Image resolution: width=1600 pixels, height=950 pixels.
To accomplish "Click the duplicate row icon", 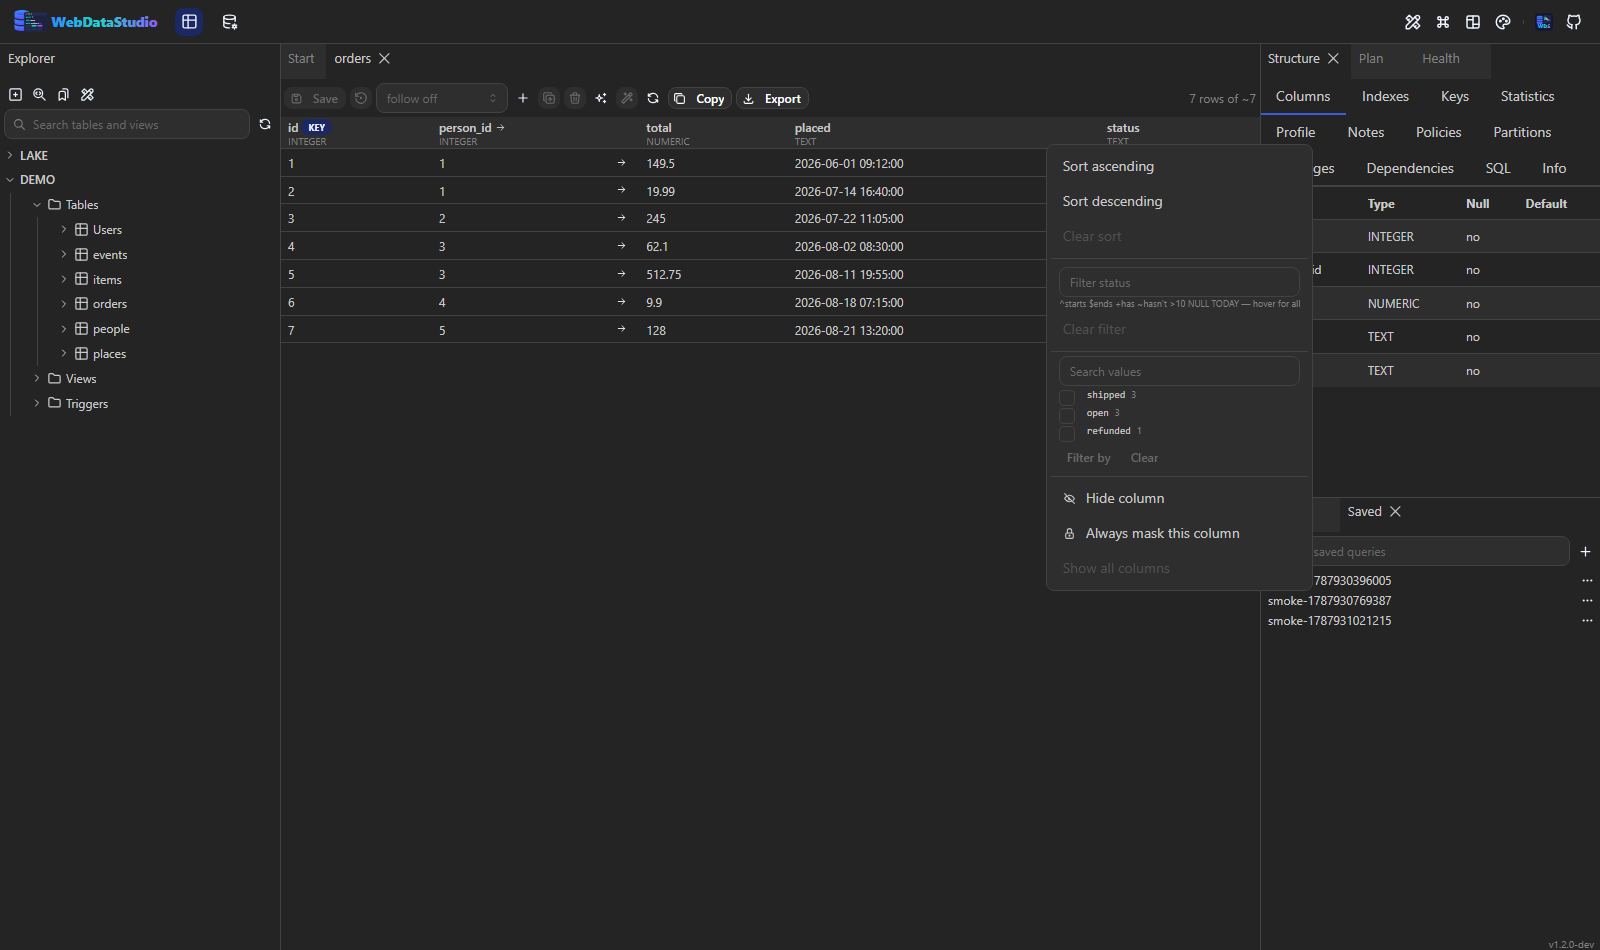I will [x=549, y=98].
